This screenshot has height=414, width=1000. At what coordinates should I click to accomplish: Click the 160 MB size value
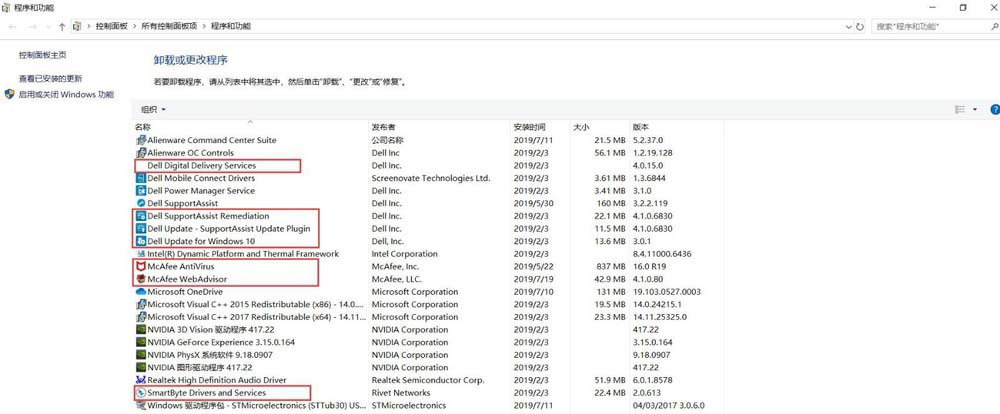[611, 203]
